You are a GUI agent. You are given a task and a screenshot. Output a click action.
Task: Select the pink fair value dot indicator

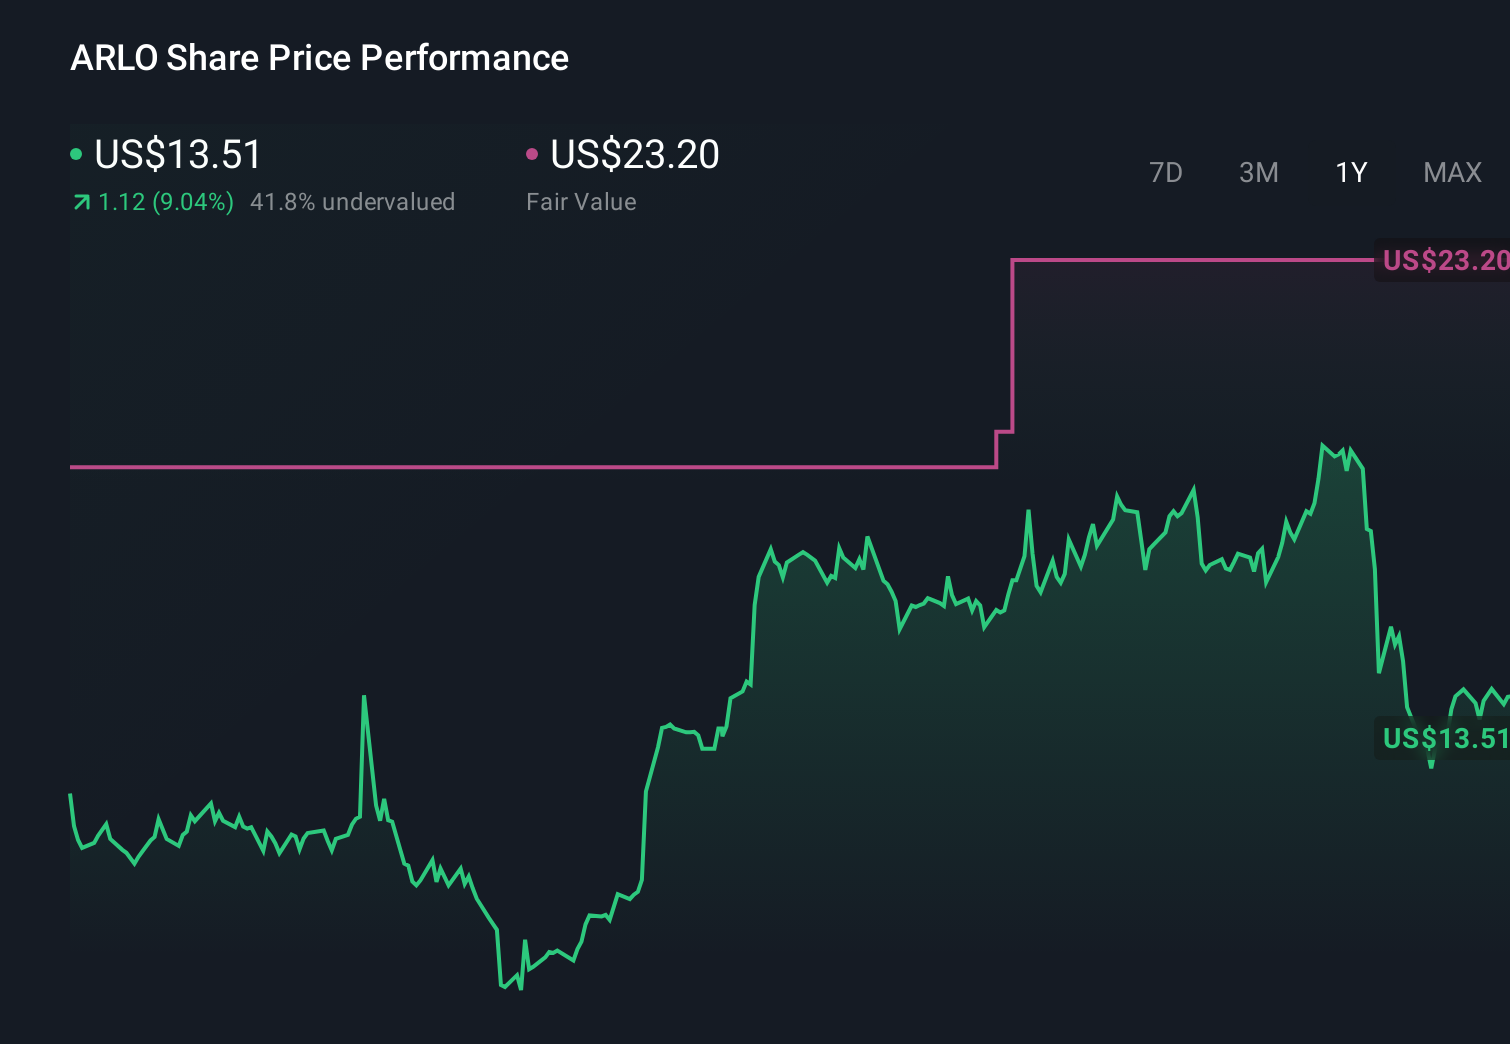click(533, 153)
